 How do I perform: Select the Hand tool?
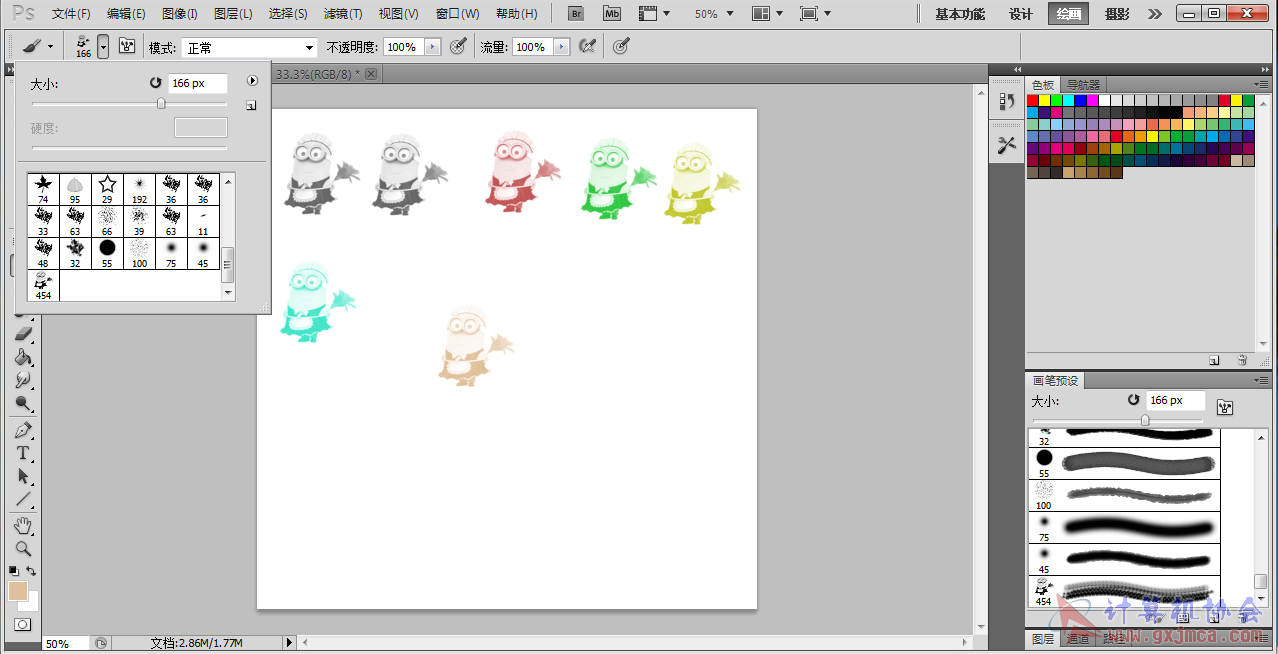coord(23,526)
